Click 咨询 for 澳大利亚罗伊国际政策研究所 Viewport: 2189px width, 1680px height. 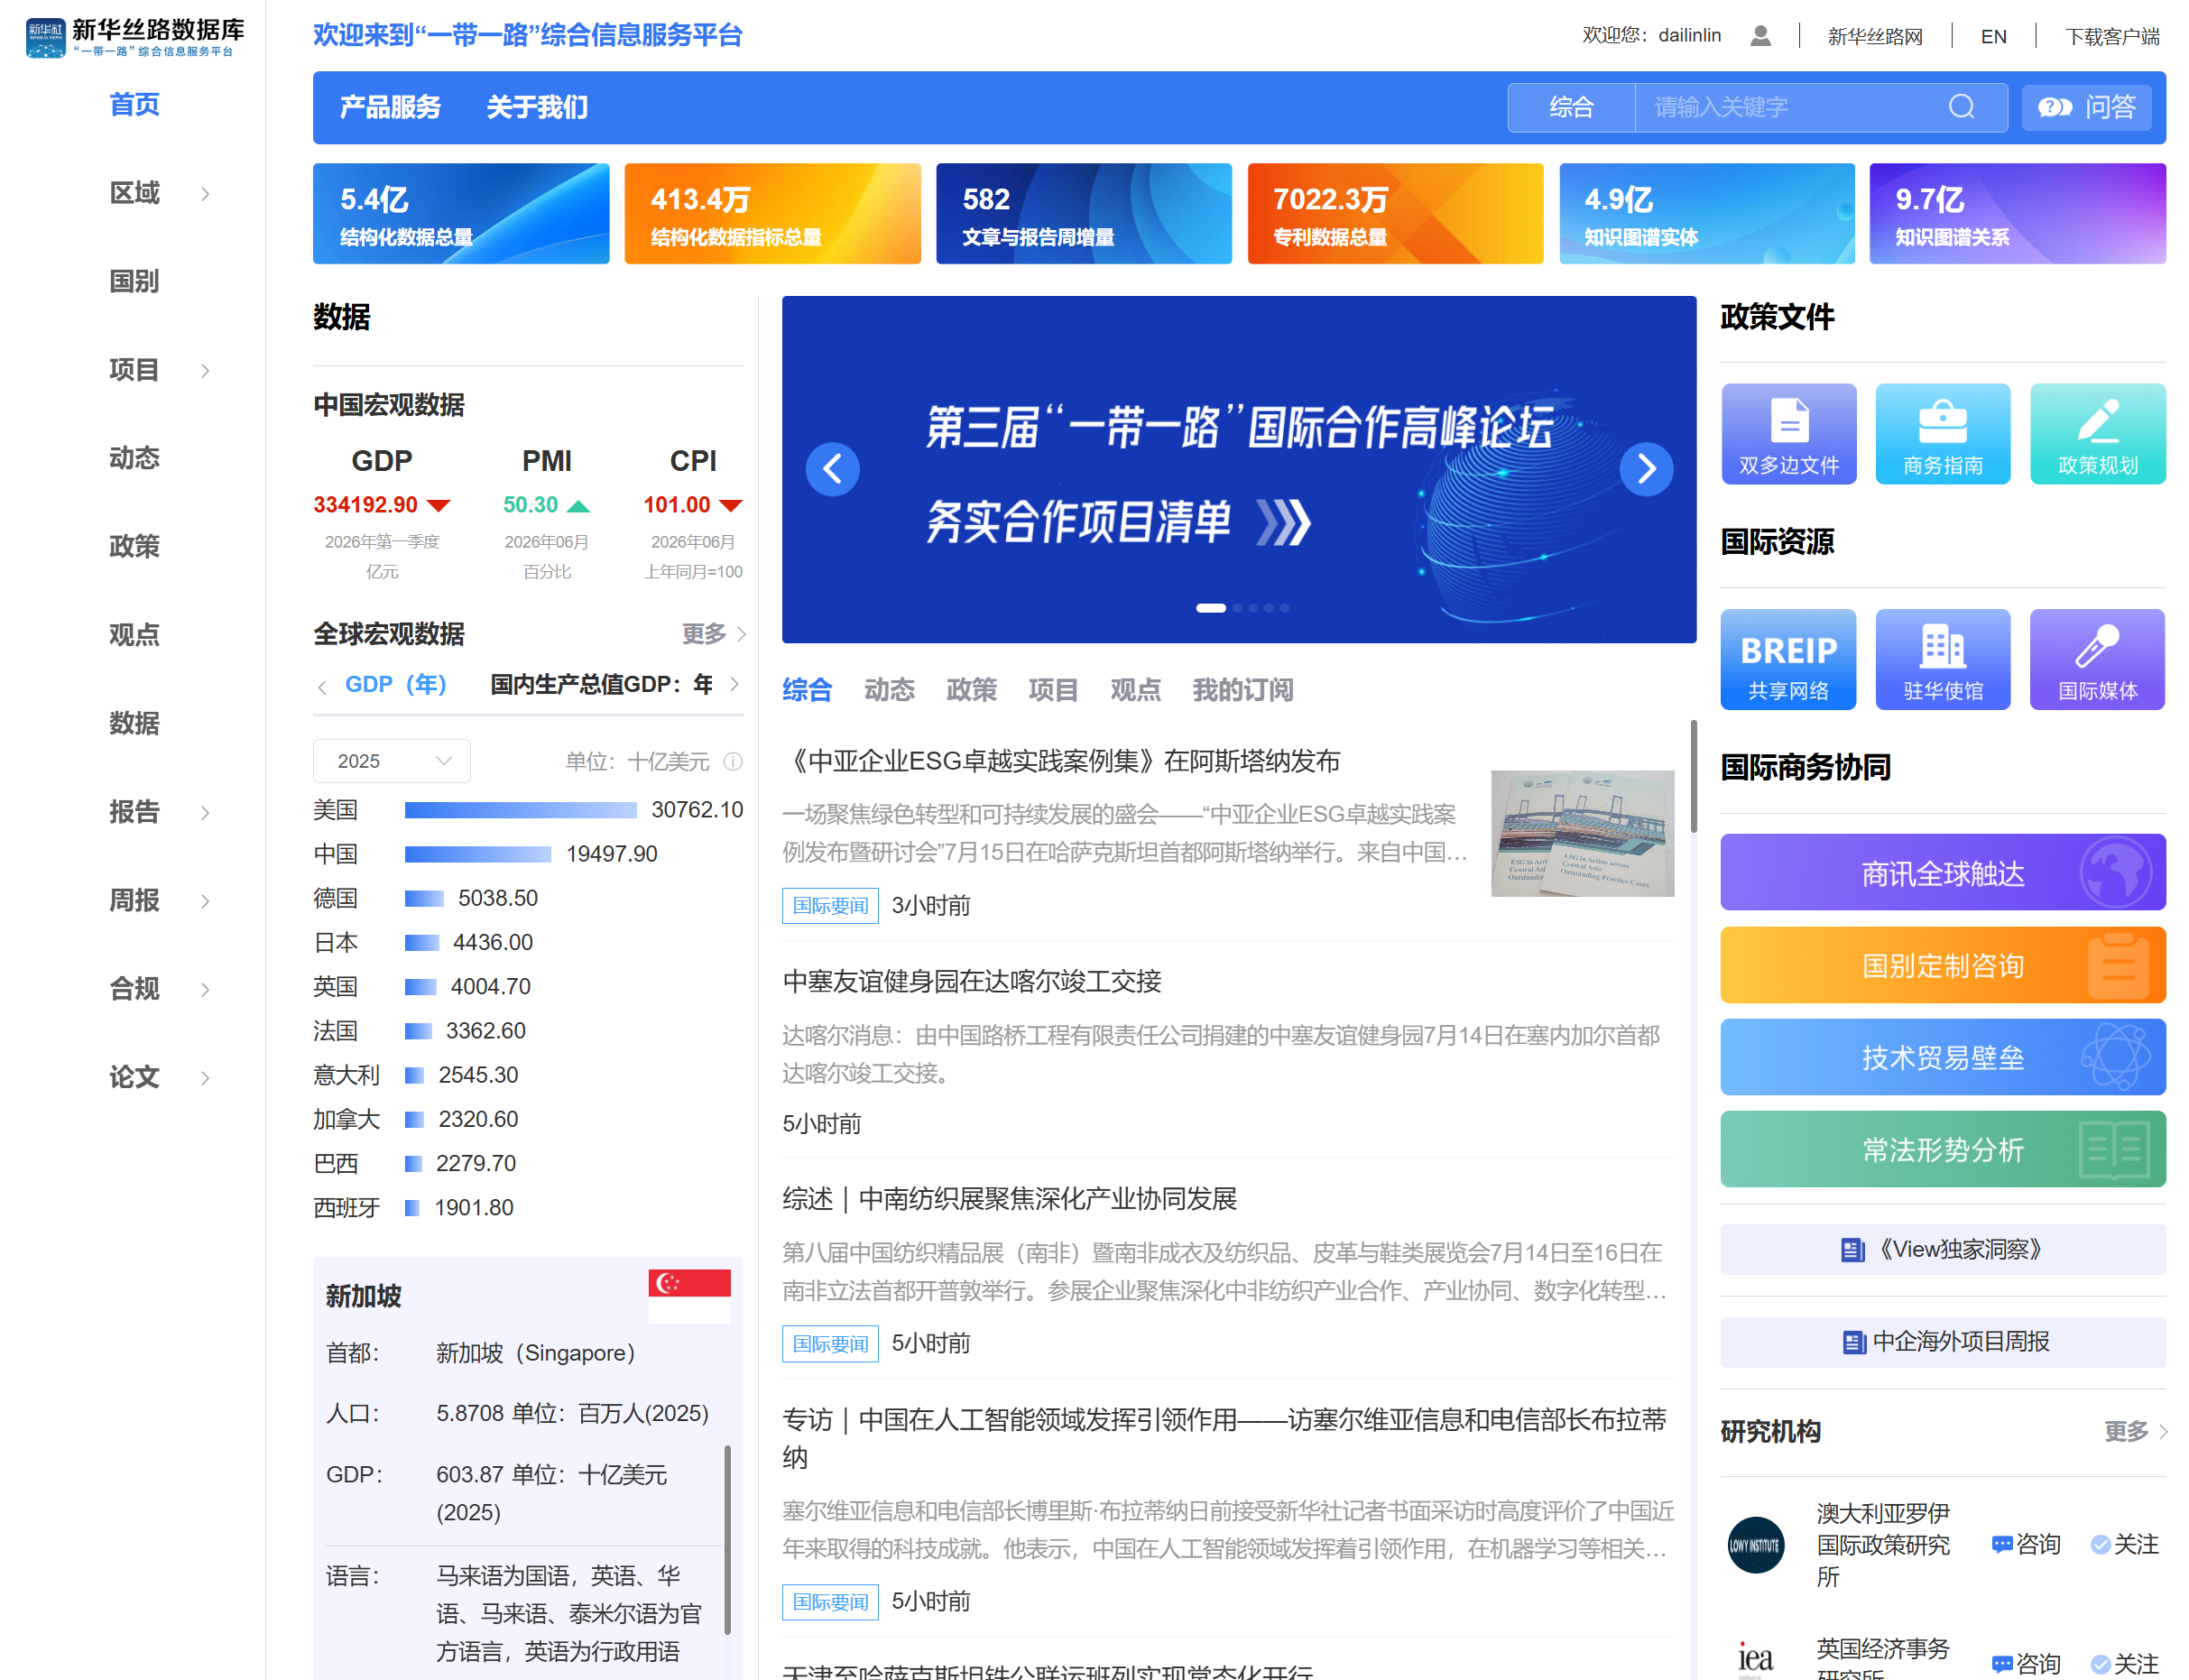point(2025,1545)
